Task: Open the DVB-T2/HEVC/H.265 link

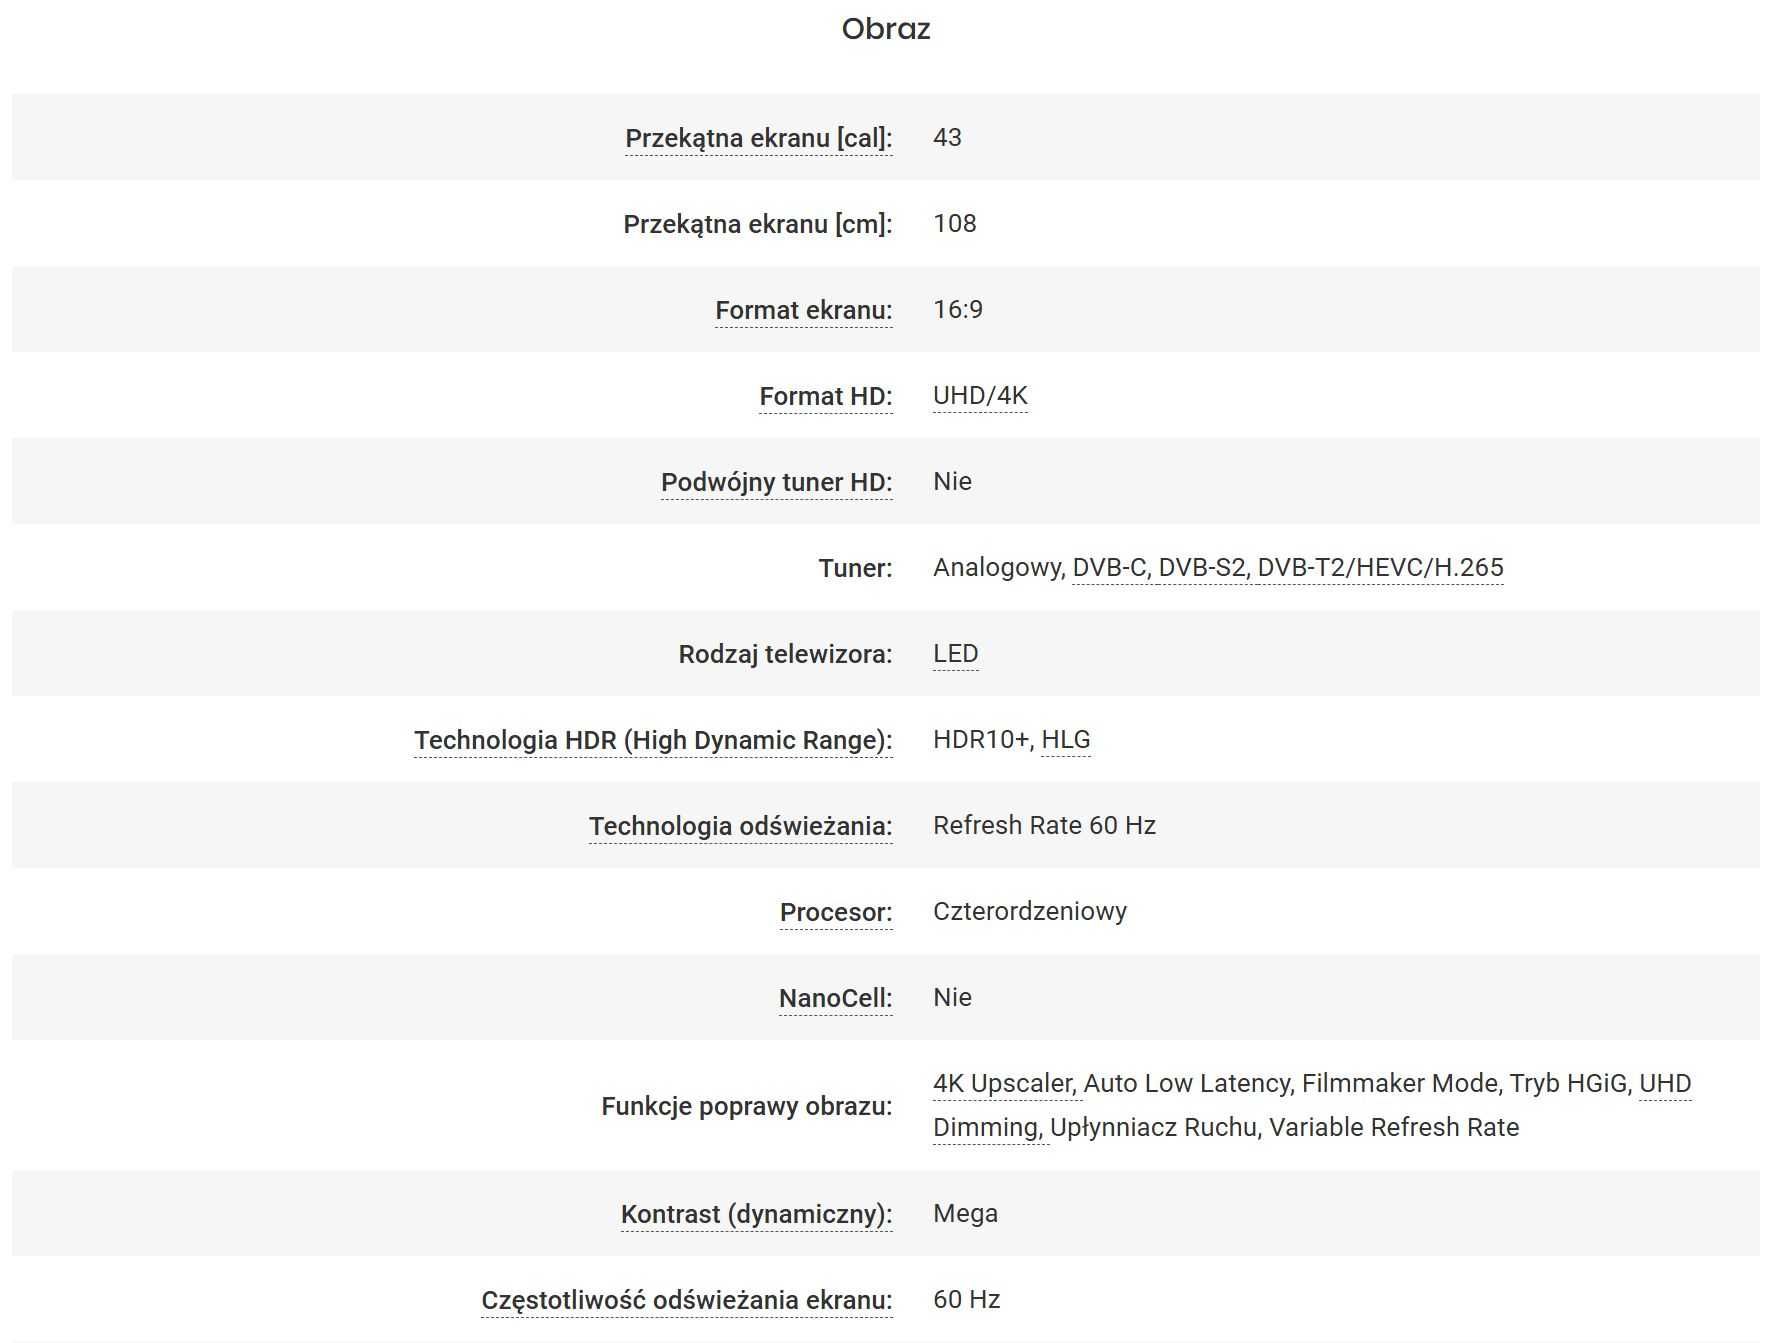Action: click(x=1380, y=567)
